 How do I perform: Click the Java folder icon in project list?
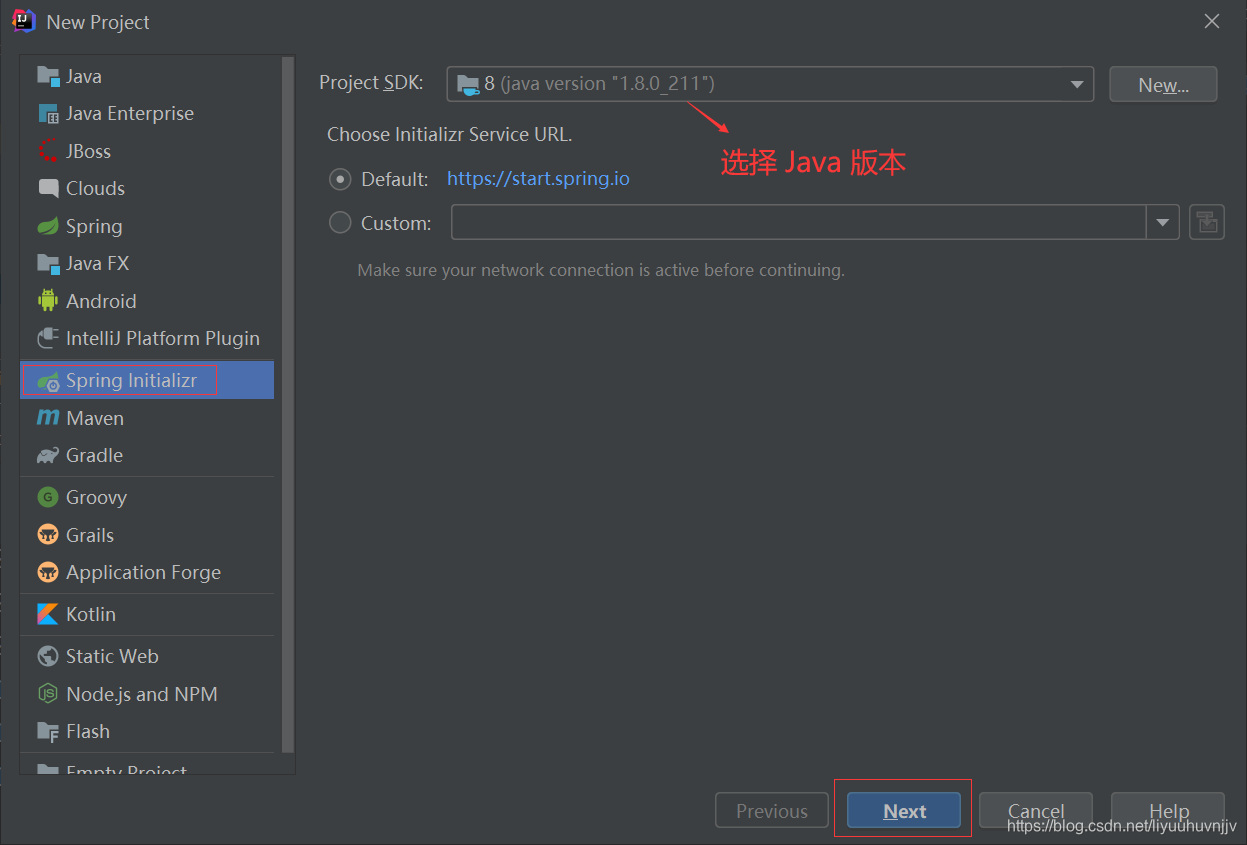tap(48, 76)
